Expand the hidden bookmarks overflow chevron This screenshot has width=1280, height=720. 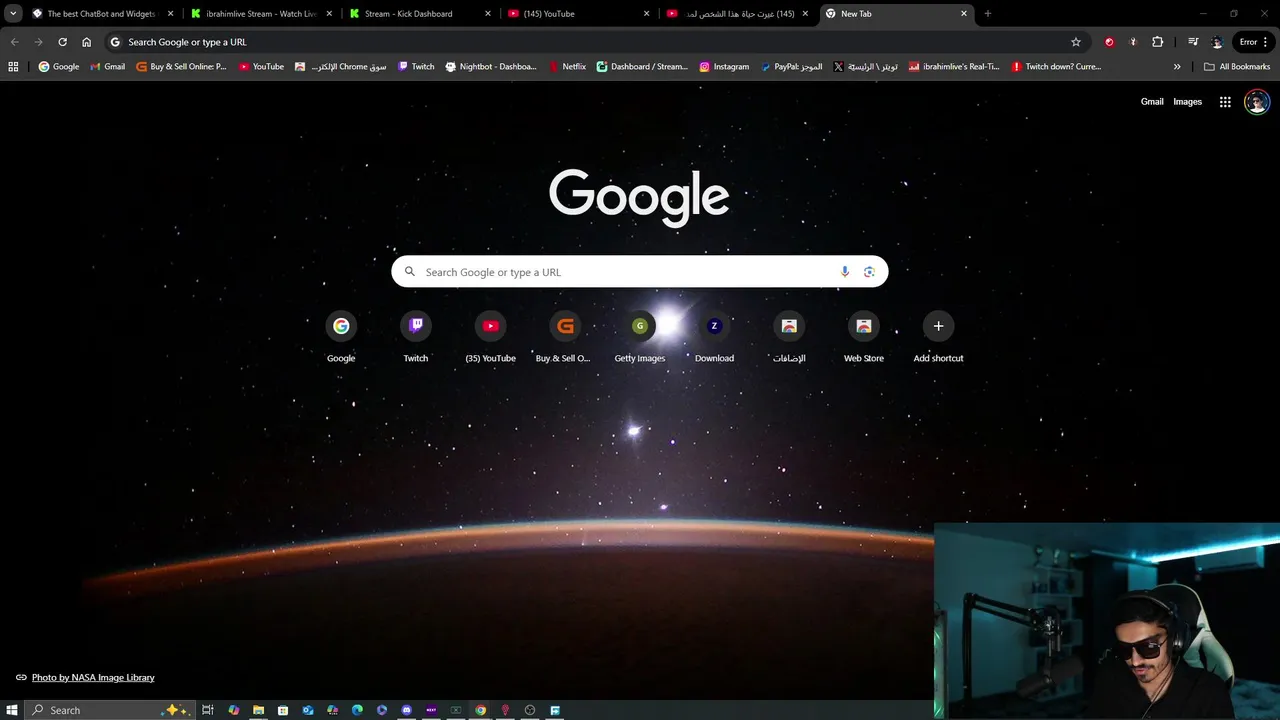pos(1177,67)
